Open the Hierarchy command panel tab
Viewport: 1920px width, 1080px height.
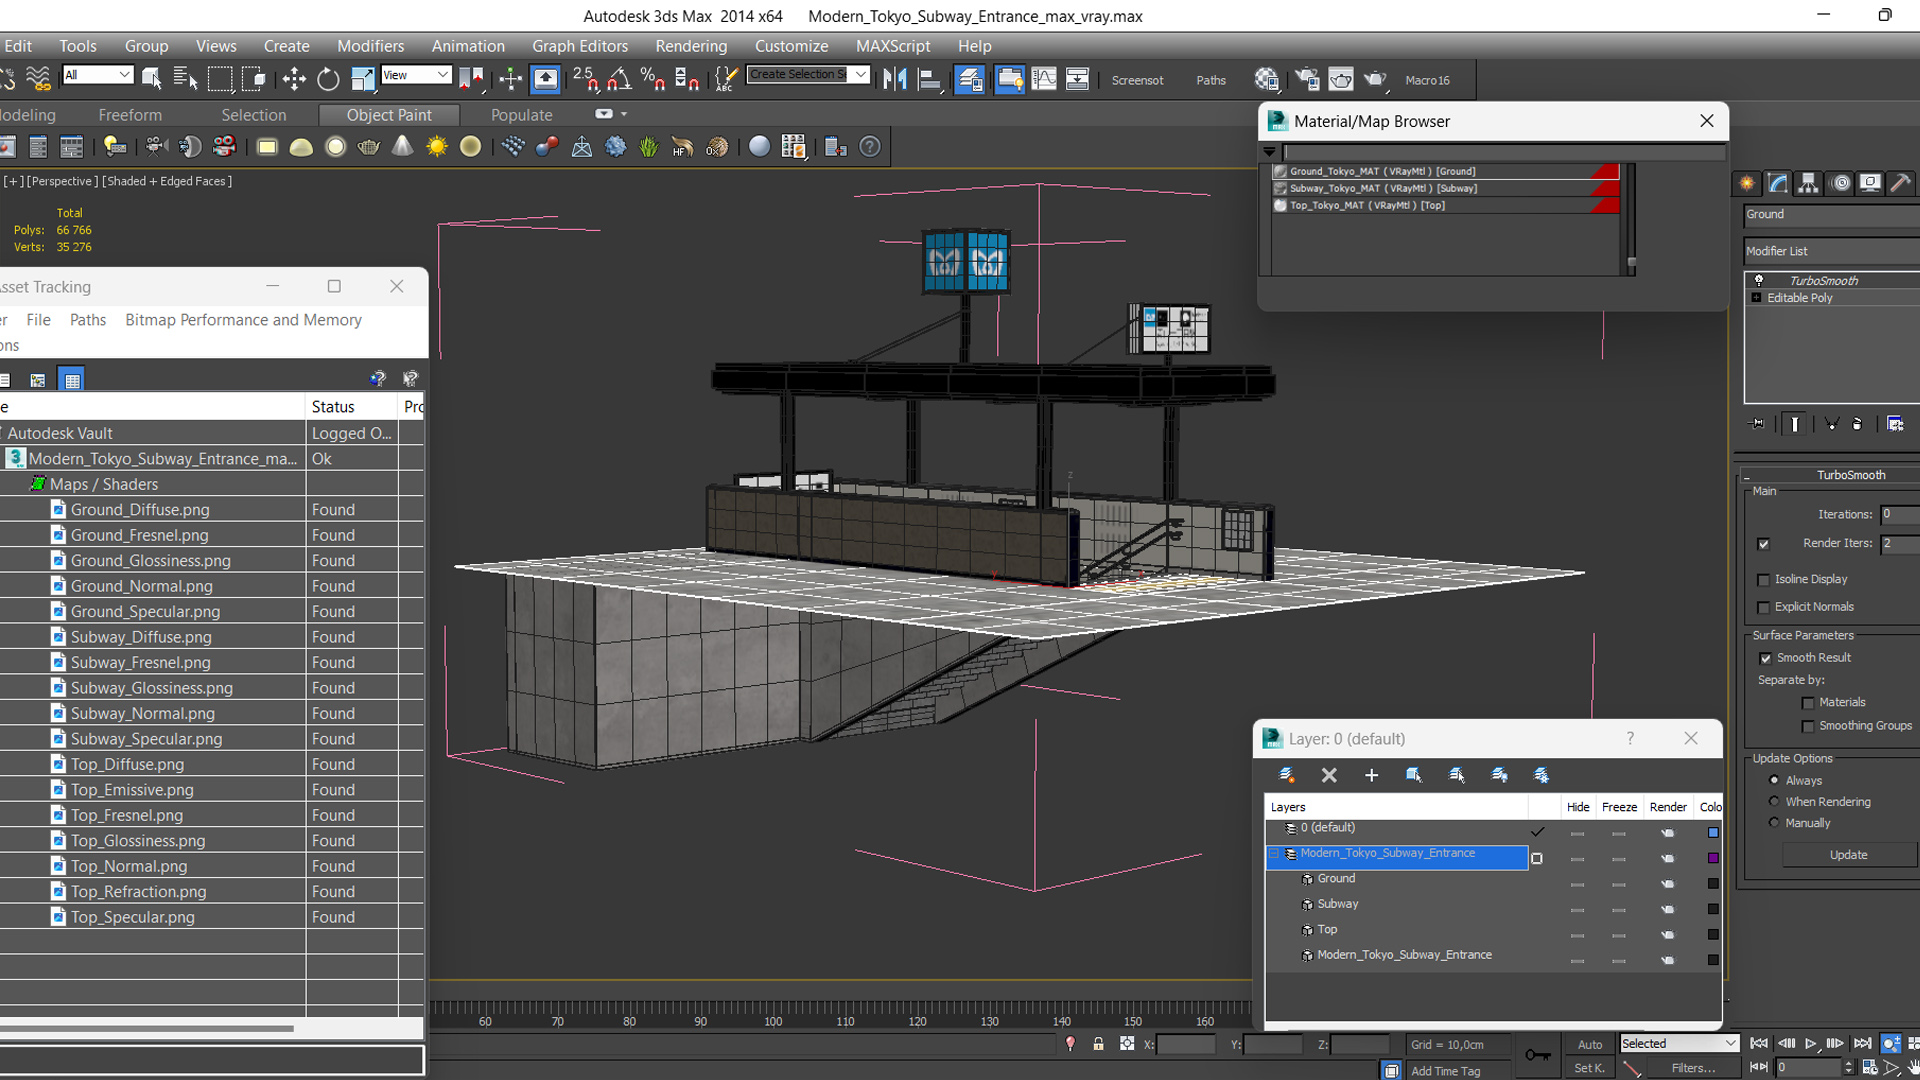[x=1808, y=183]
